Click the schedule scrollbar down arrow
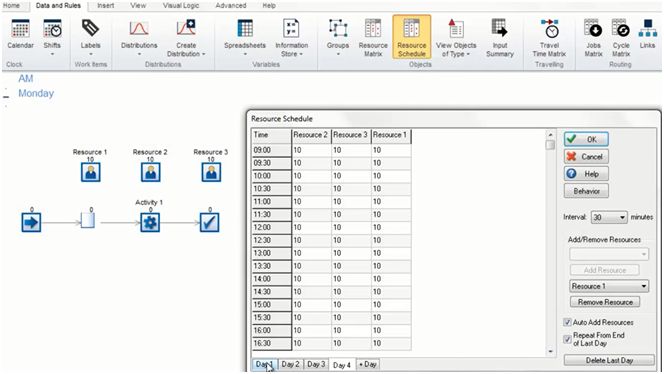 coord(550,351)
